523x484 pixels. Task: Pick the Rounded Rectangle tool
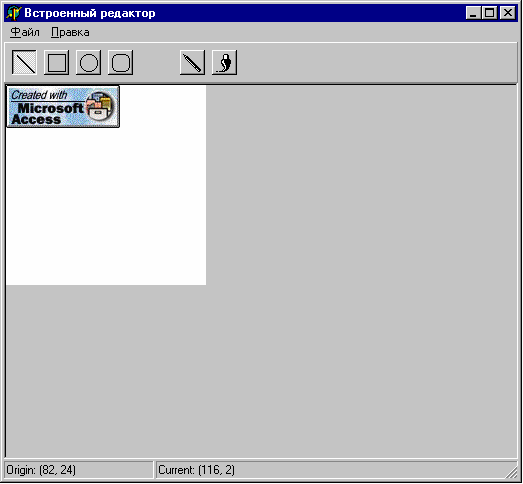click(x=120, y=62)
